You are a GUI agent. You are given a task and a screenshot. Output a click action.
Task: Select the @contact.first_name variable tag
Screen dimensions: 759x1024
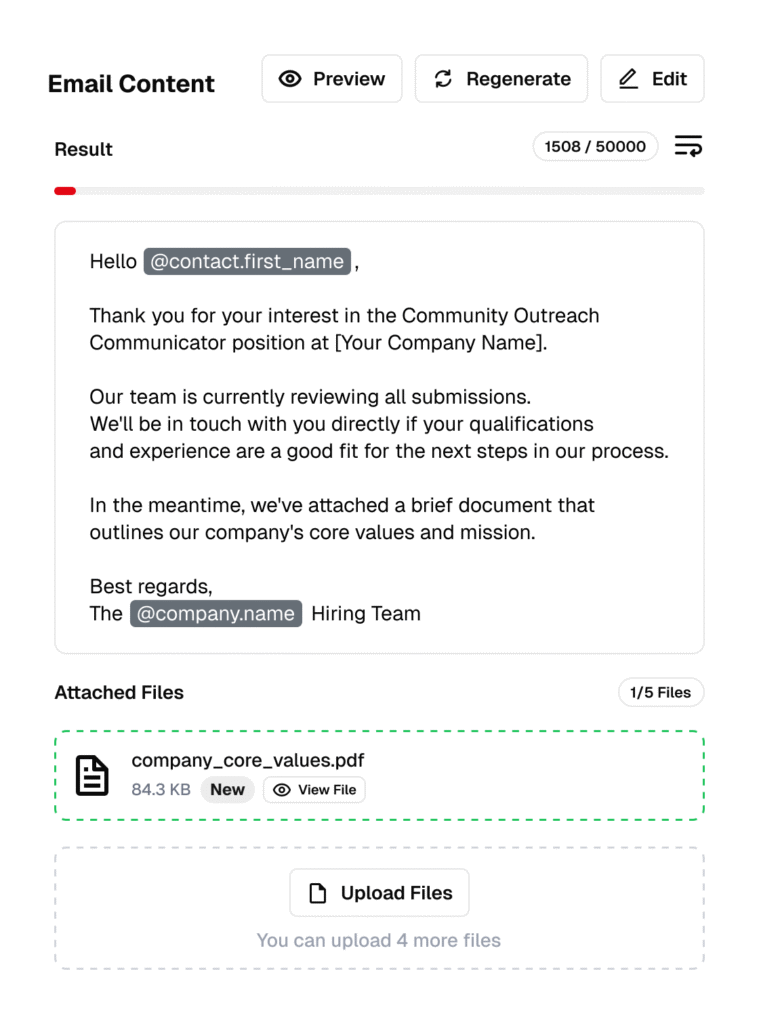point(247,262)
